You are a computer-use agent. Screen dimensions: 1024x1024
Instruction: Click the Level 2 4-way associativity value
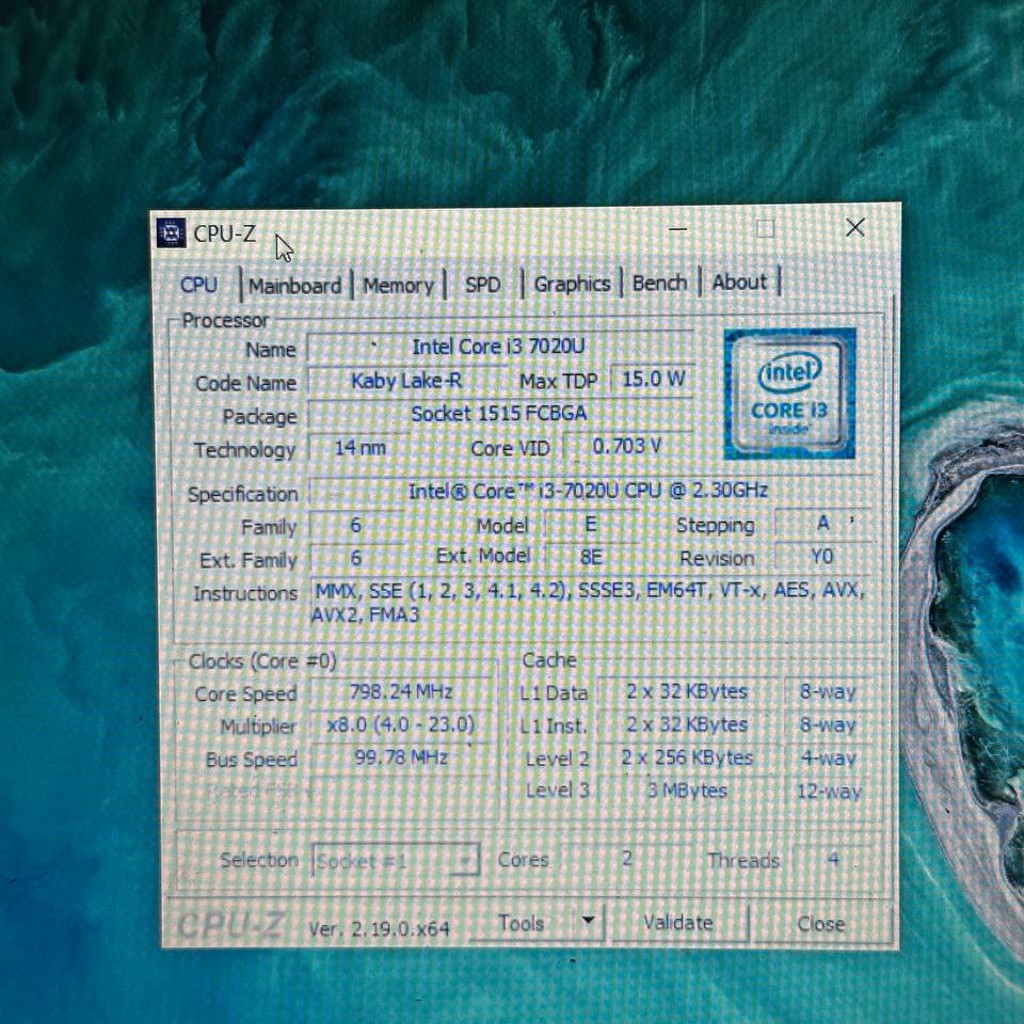click(828, 758)
